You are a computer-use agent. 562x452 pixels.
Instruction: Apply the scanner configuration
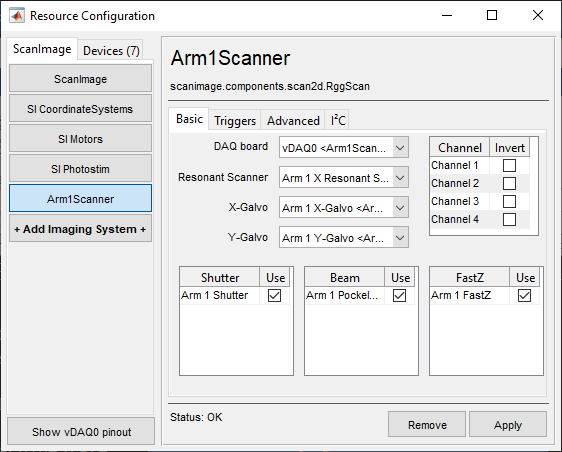508,425
